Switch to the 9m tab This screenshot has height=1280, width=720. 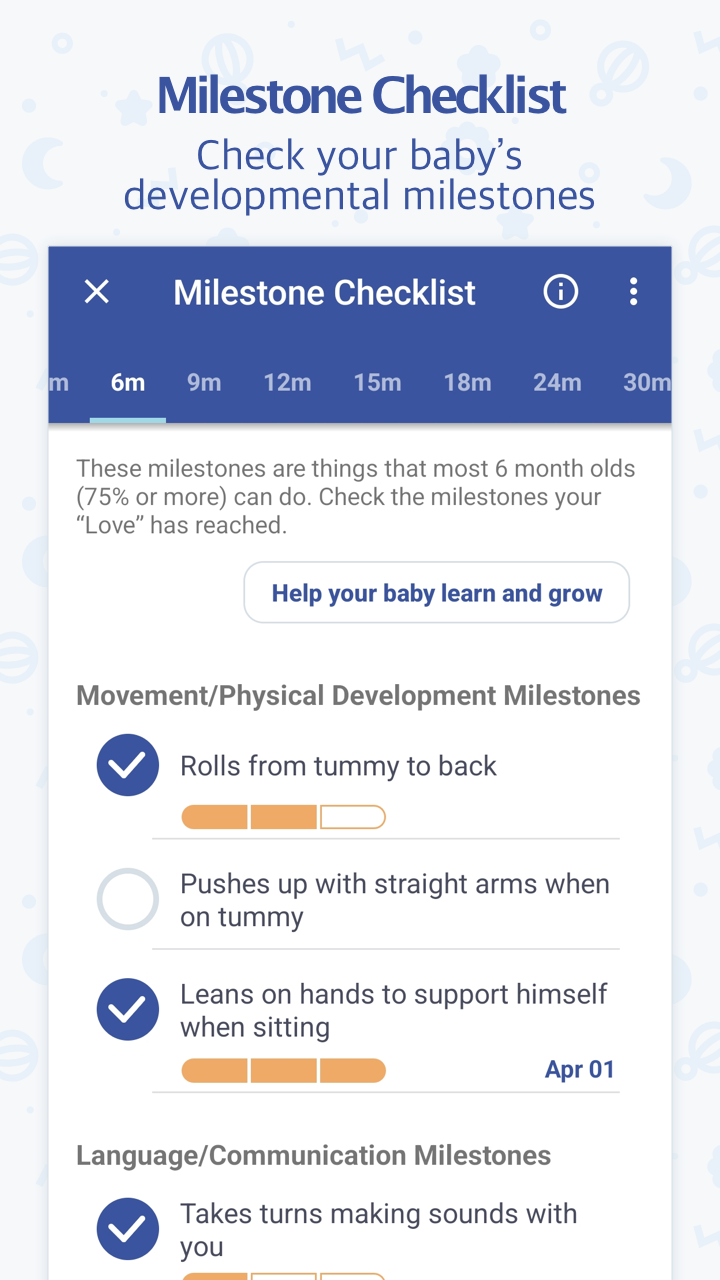(x=204, y=383)
